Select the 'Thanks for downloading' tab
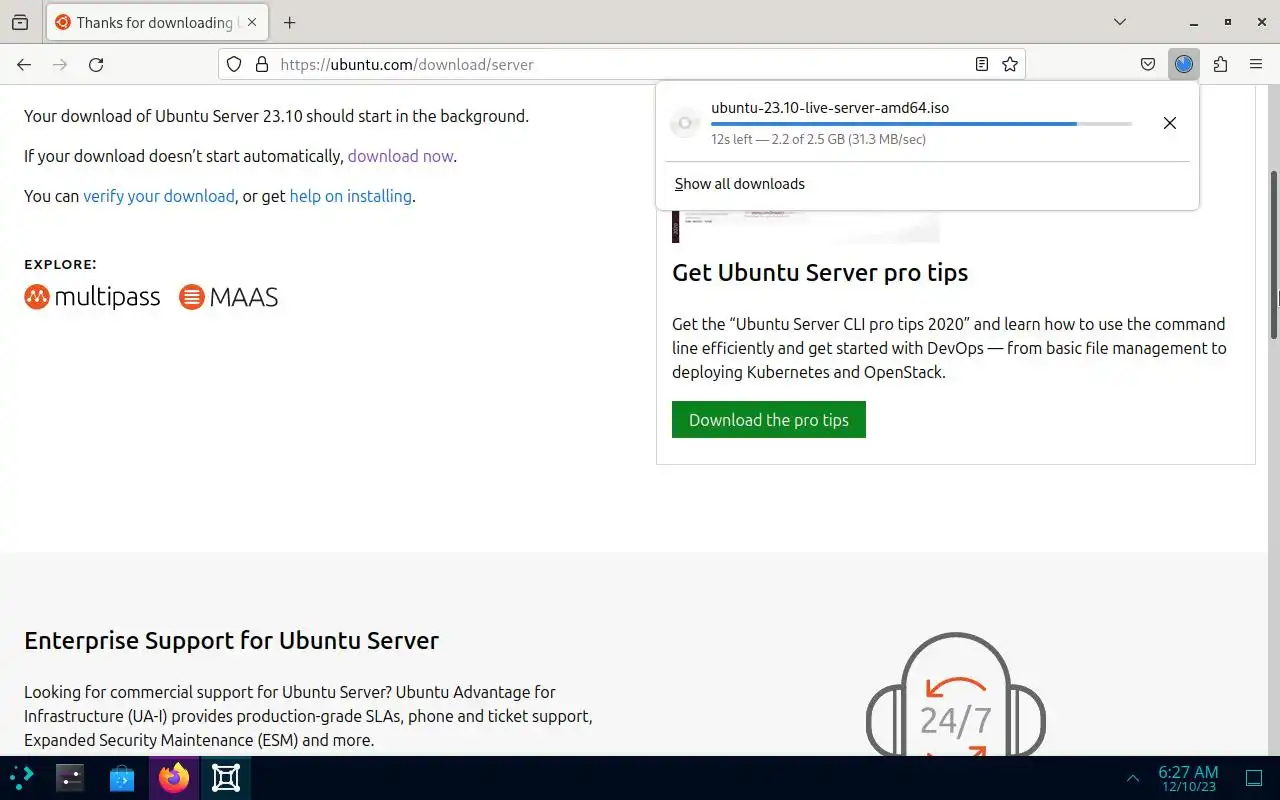Screen dimensions: 1280x800 [x=155, y=22]
